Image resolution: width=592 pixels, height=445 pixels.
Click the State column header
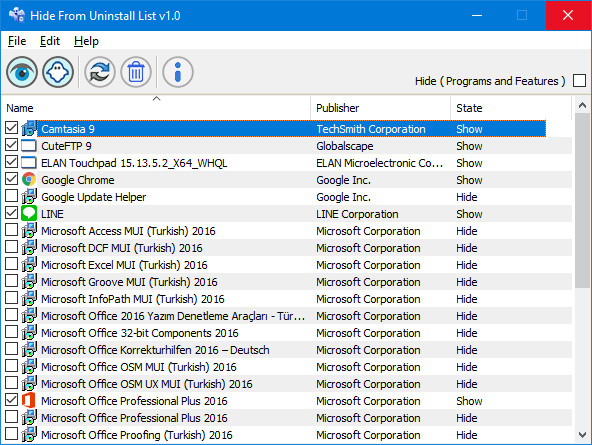[x=511, y=108]
